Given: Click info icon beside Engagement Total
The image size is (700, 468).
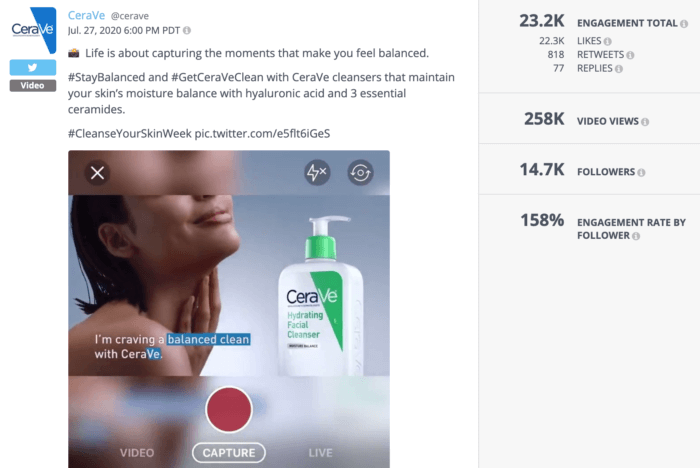Looking at the screenshot, I should point(684,24).
